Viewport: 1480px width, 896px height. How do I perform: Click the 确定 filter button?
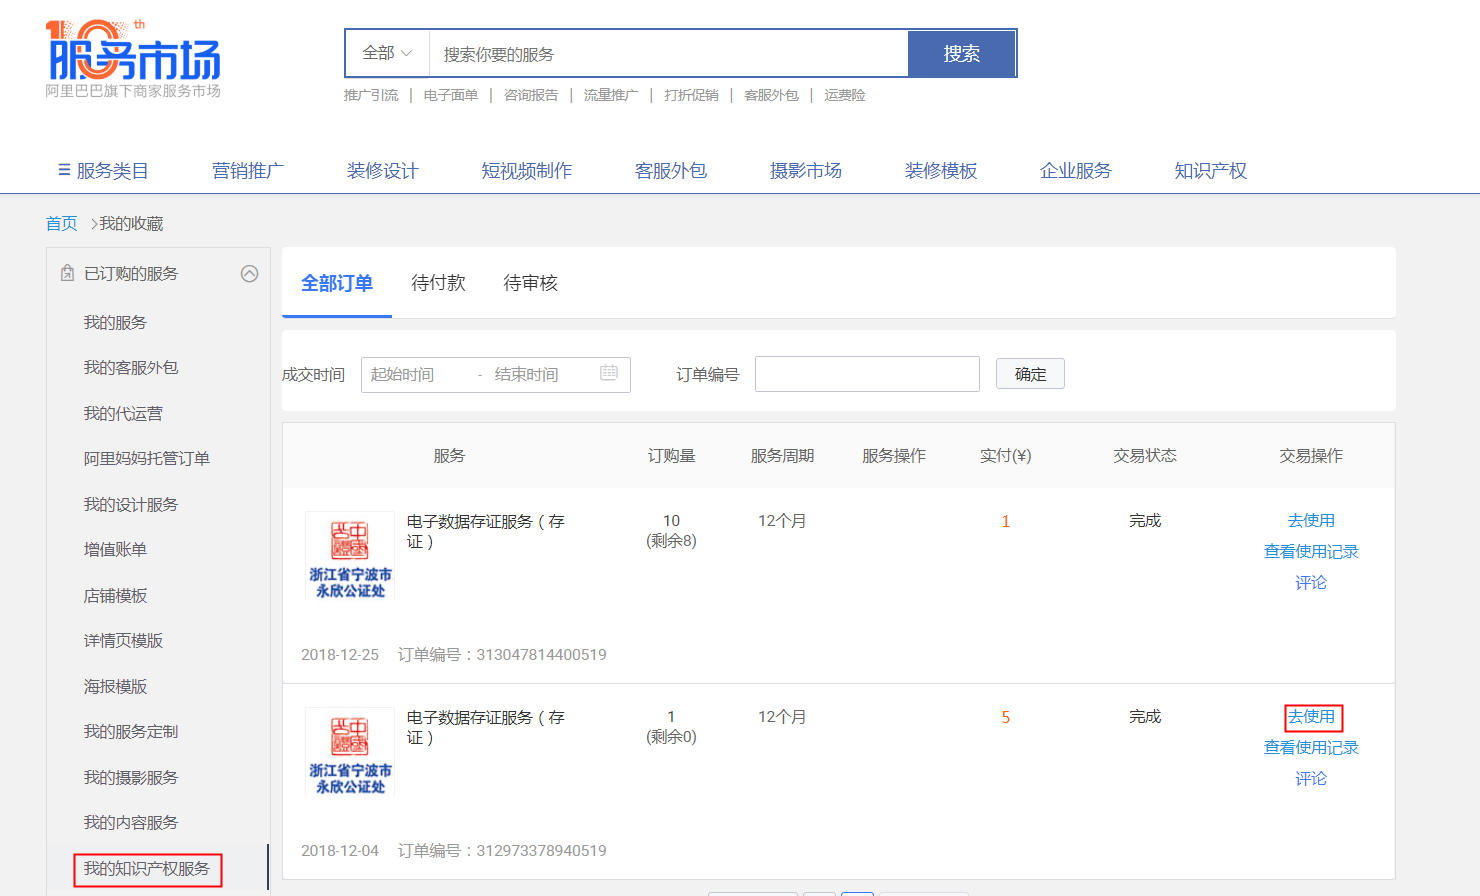(x=1030, y=374)
